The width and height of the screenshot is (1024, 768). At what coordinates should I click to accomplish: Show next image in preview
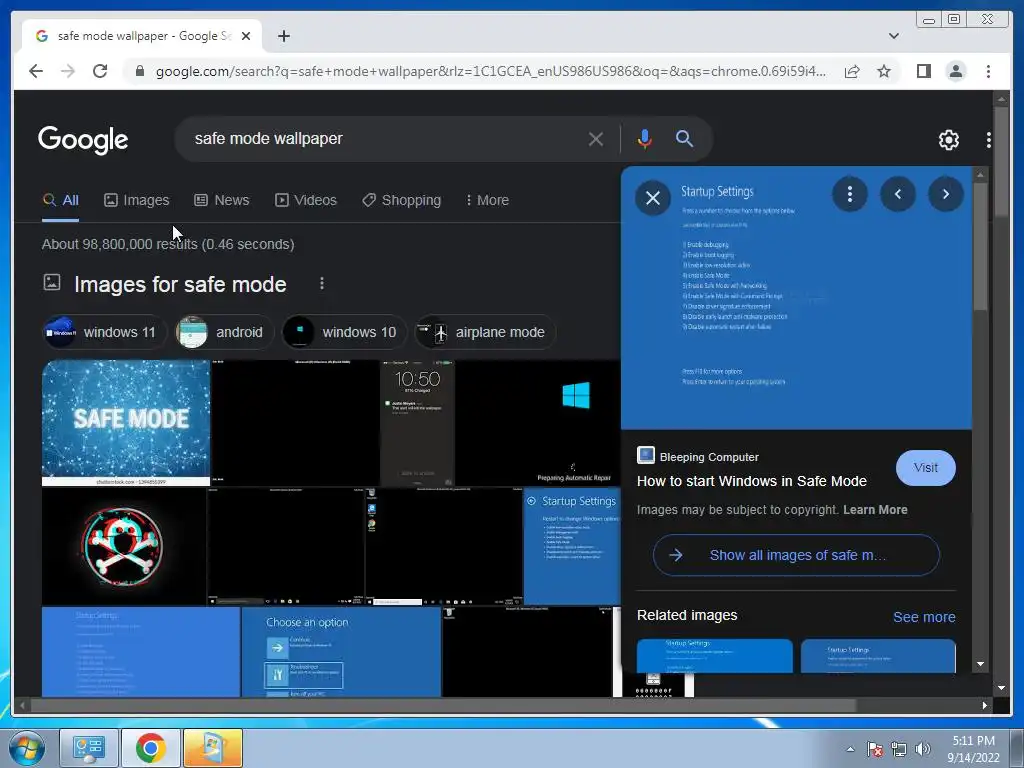coord(946,194)
